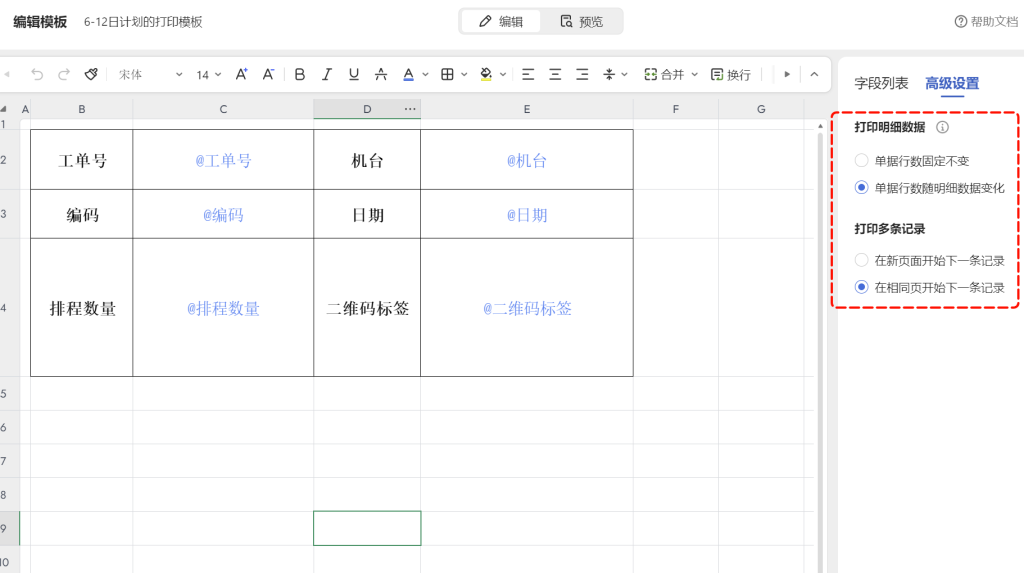Select 在相同页开始下一条记录 radio option
Image resolution: width=1024 pixels, height=573 pixels.
click(861, 287)
